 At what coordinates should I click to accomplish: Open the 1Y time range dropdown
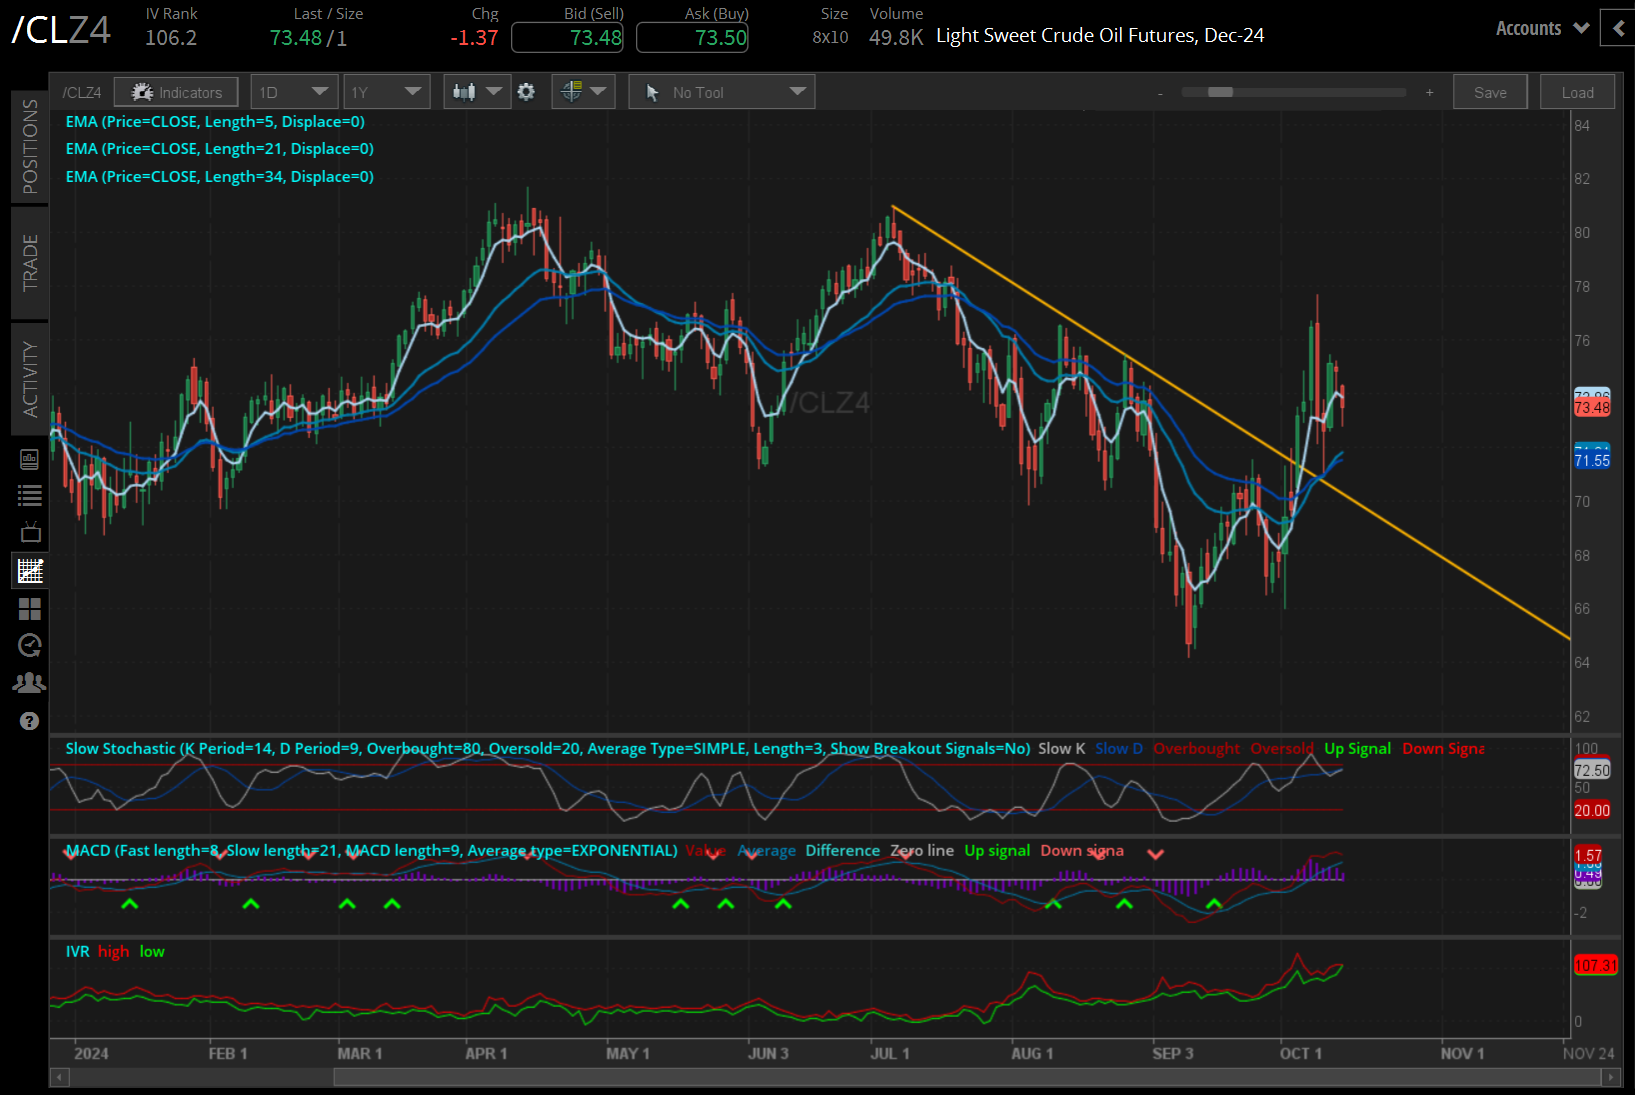tap(386, 91)
